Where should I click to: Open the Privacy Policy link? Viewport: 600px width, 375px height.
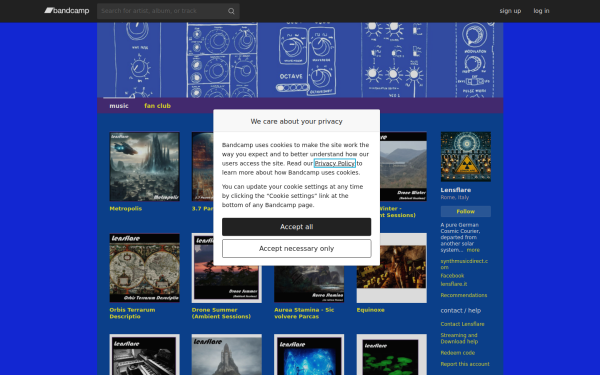335,163
